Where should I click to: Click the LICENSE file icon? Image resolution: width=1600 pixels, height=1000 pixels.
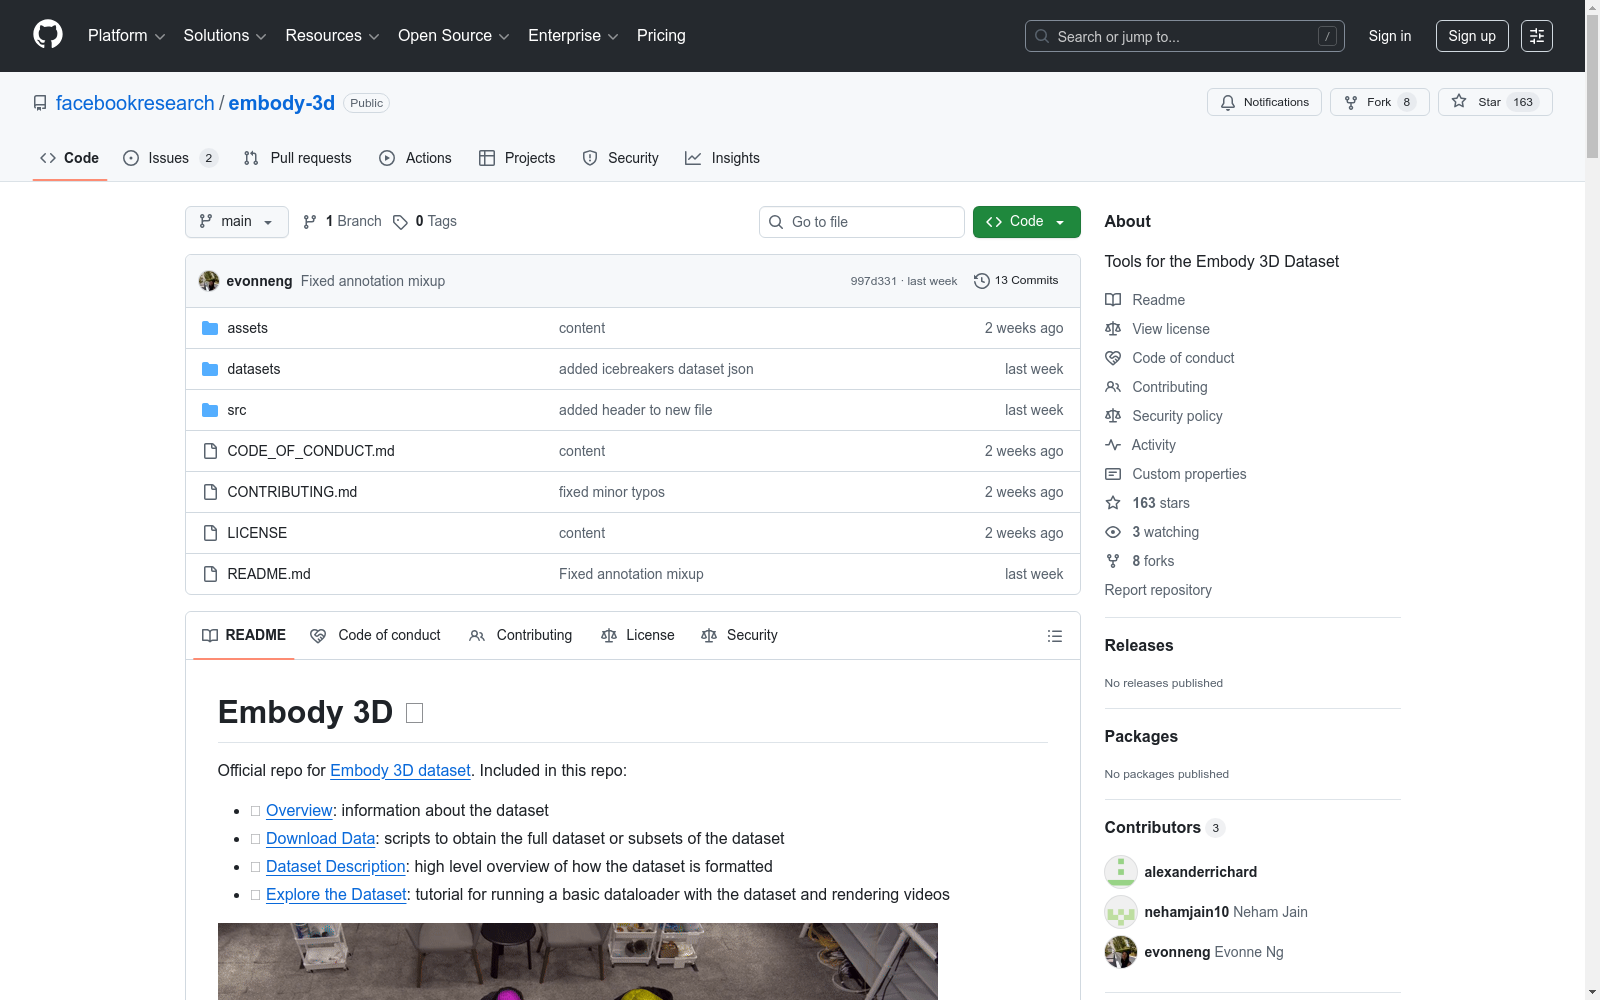(210, 533)
